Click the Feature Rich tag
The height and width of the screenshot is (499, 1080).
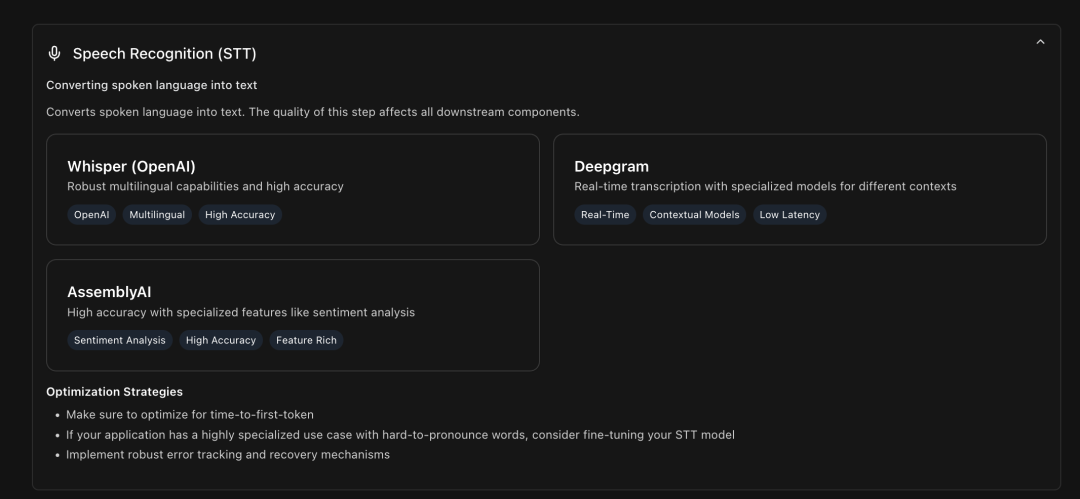click(307, 340)
